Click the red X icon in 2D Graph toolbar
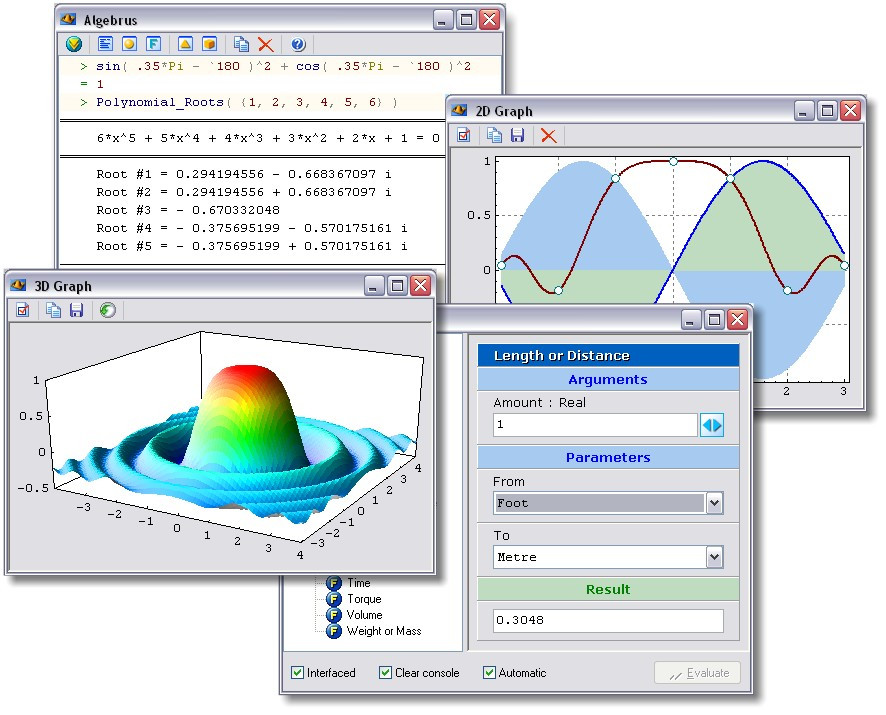 tap(549, 136)
